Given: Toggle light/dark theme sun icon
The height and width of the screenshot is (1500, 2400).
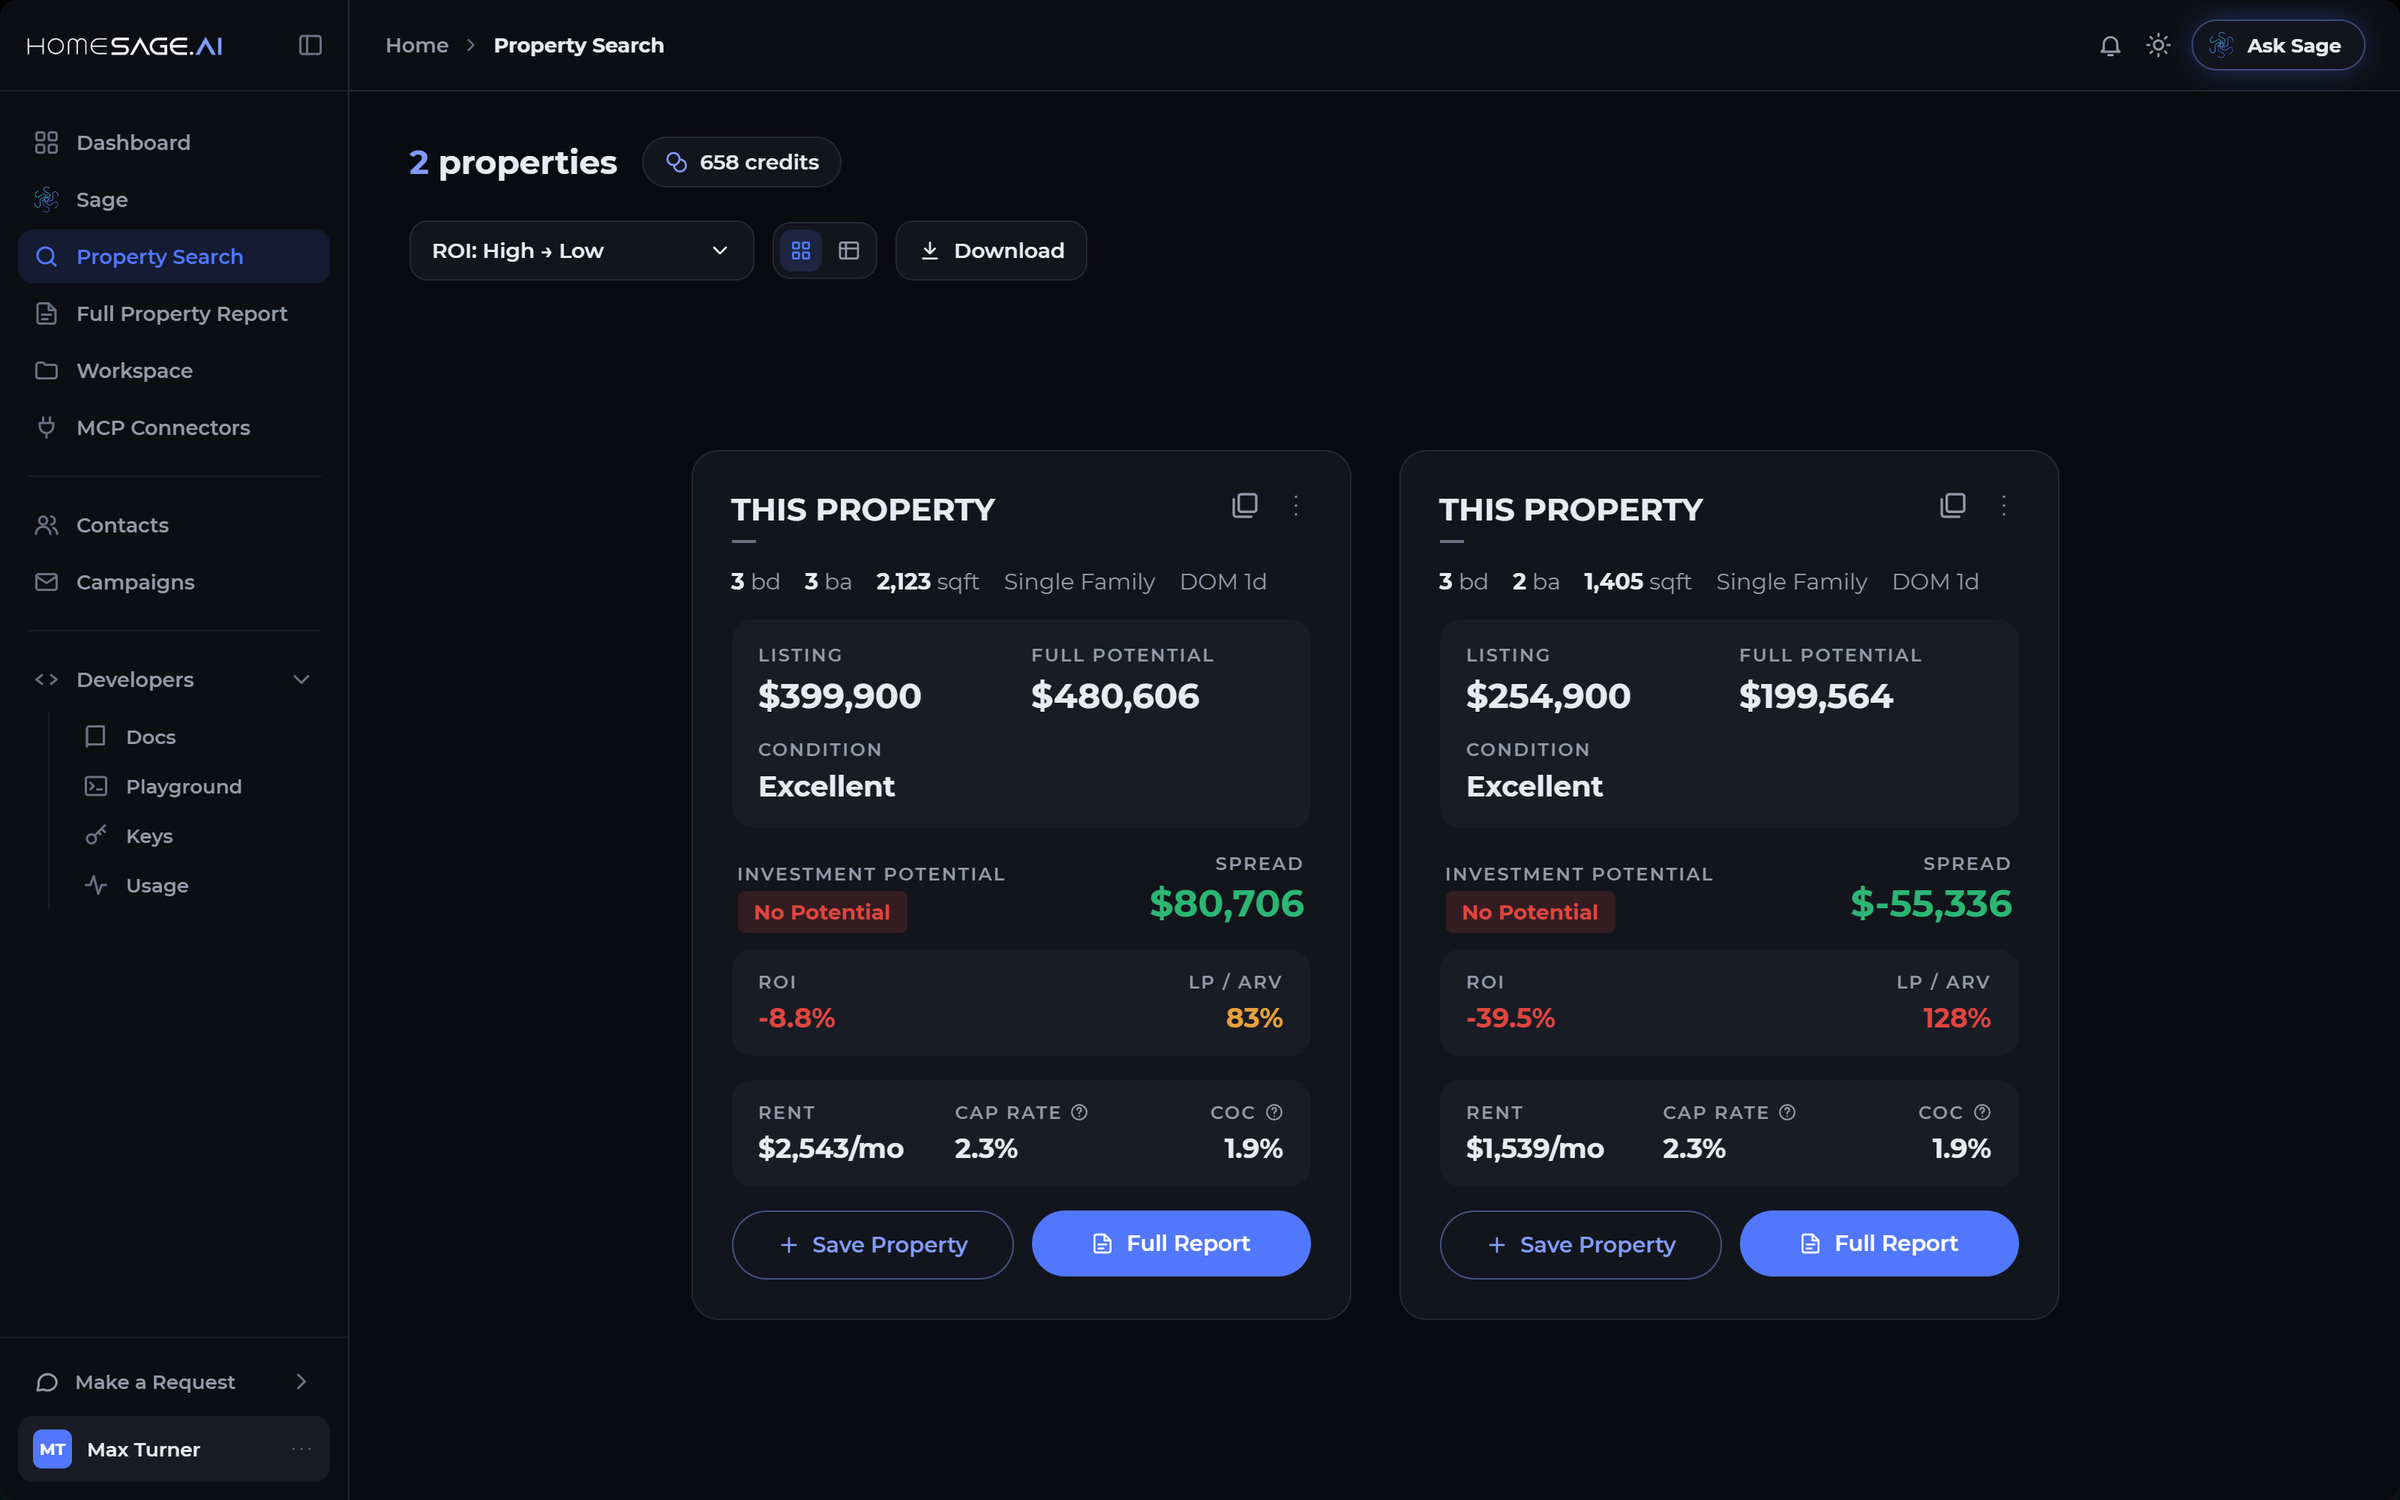Looking at the screenshot, I should [2158, 45].
